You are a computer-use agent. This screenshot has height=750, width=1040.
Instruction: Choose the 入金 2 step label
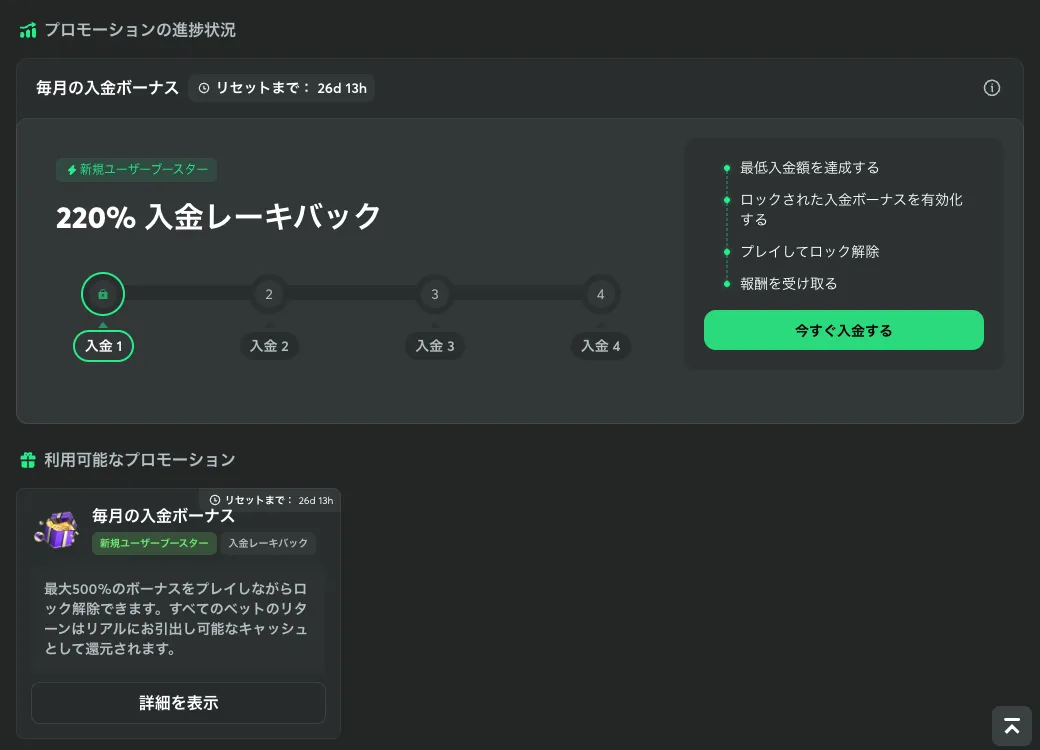click(269, 346)
